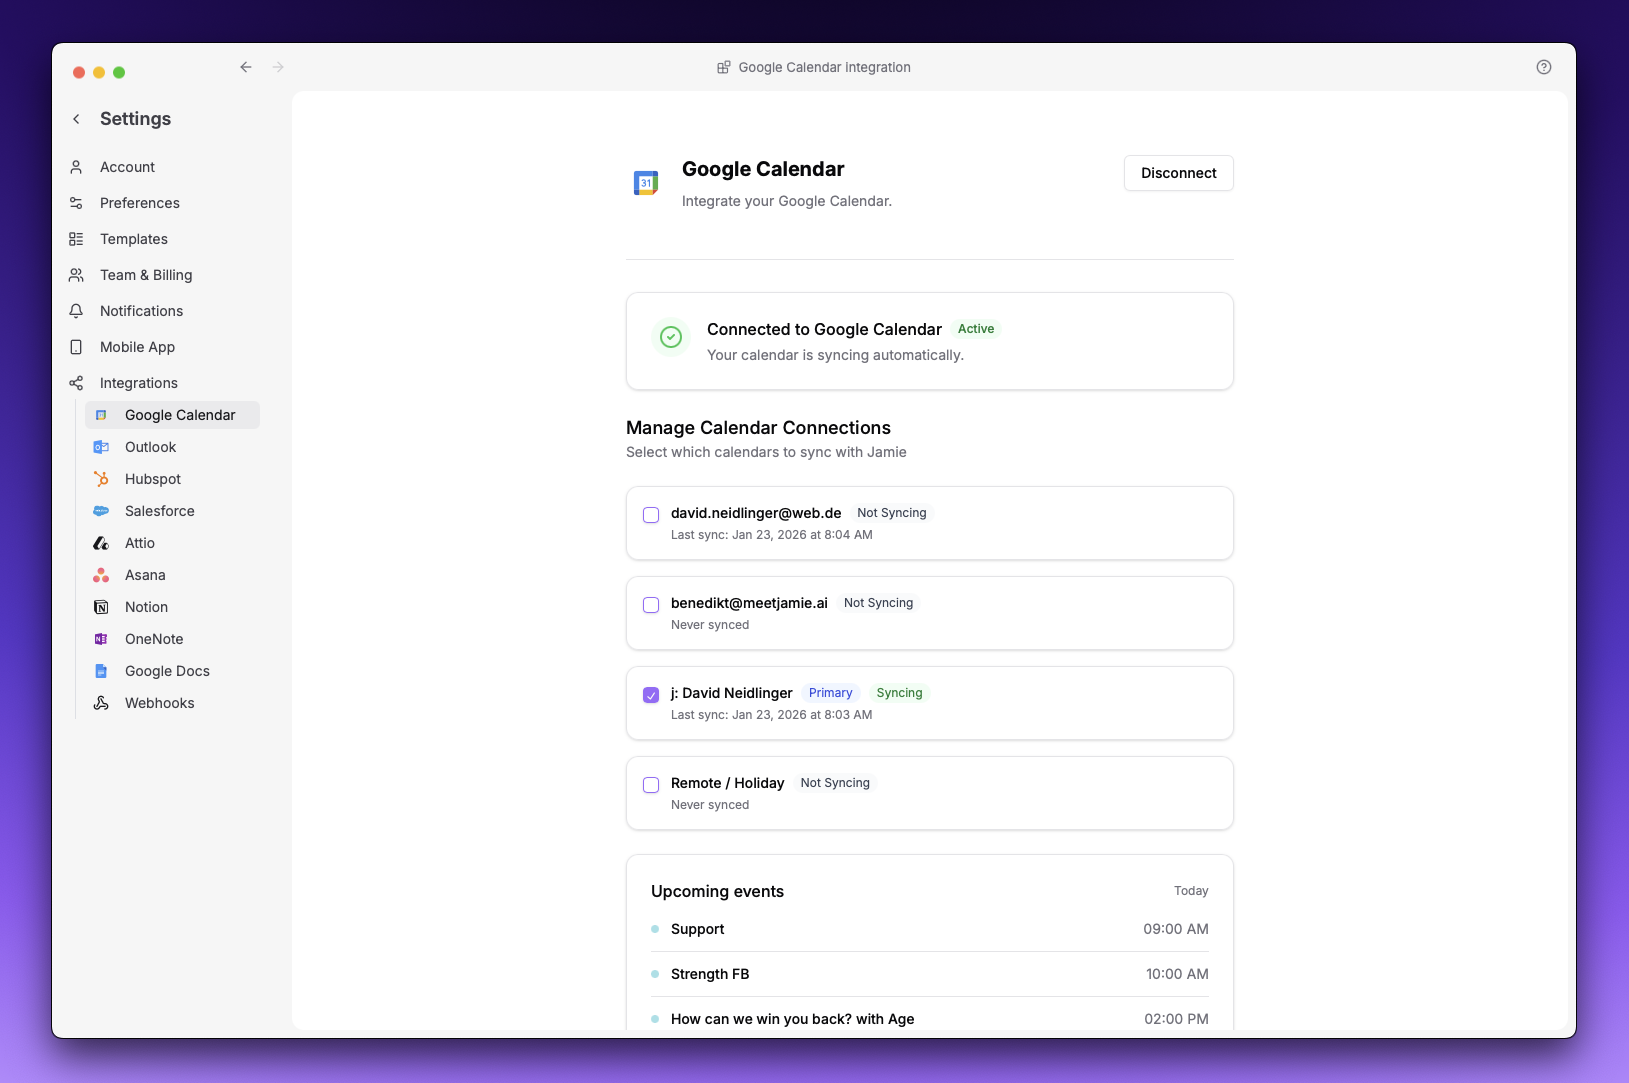This screenshot has width=1629, height=1083.
Task: Click the Asana integration icon
Action: tap(101, 575)
